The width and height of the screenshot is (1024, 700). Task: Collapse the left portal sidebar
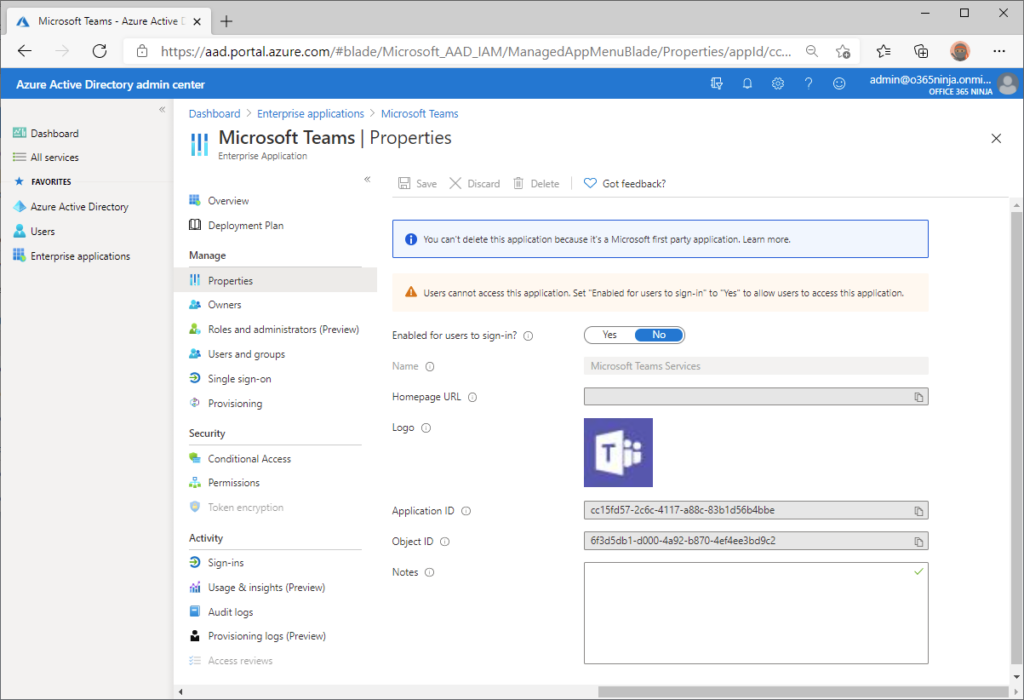pyautogui.click(x=162, y=109)
